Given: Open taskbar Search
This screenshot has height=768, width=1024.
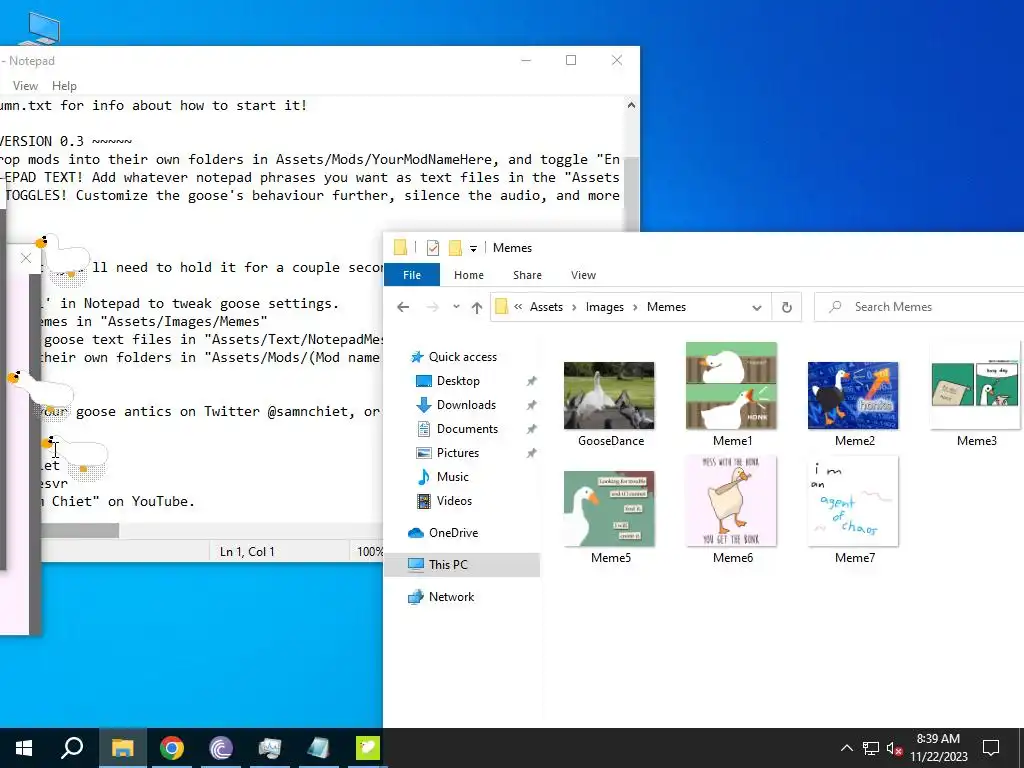Looking at the screenshot, I should point(72,748).
